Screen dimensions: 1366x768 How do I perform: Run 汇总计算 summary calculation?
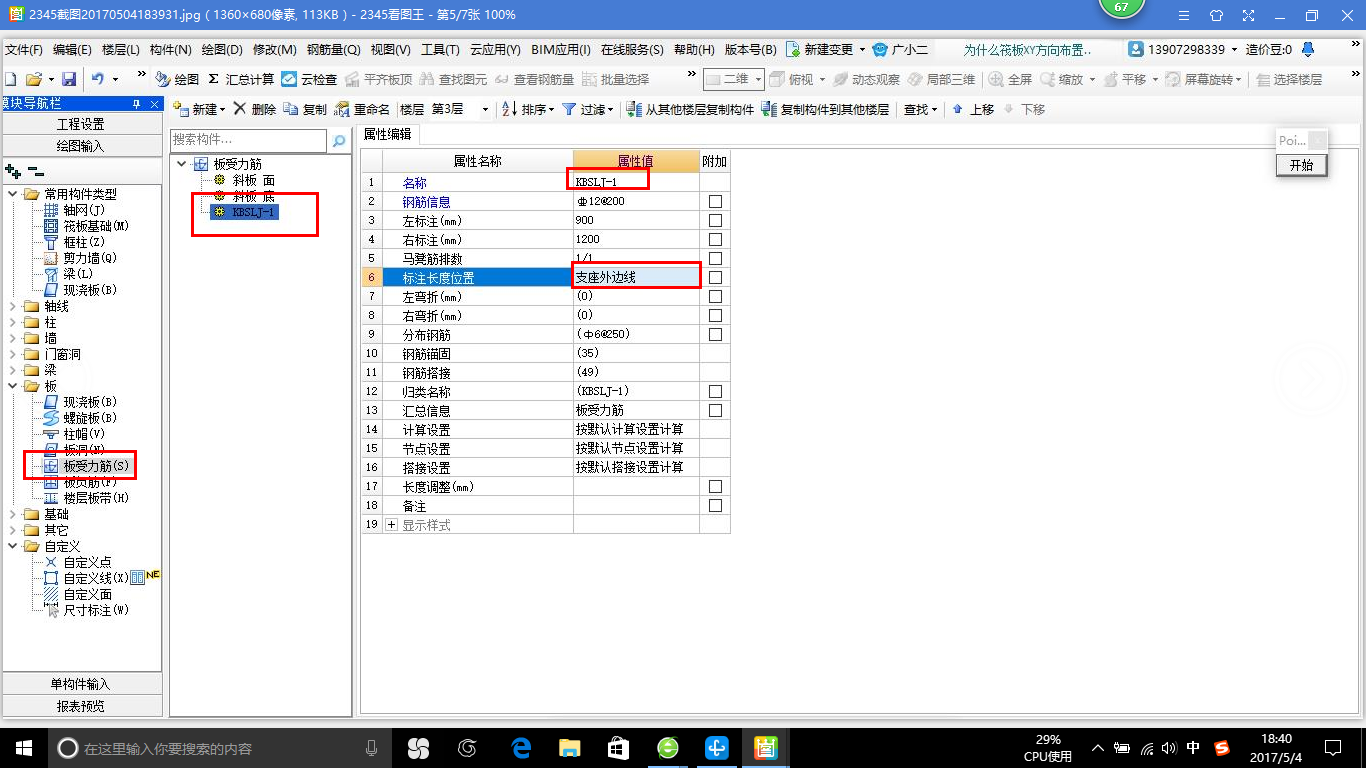241,79
